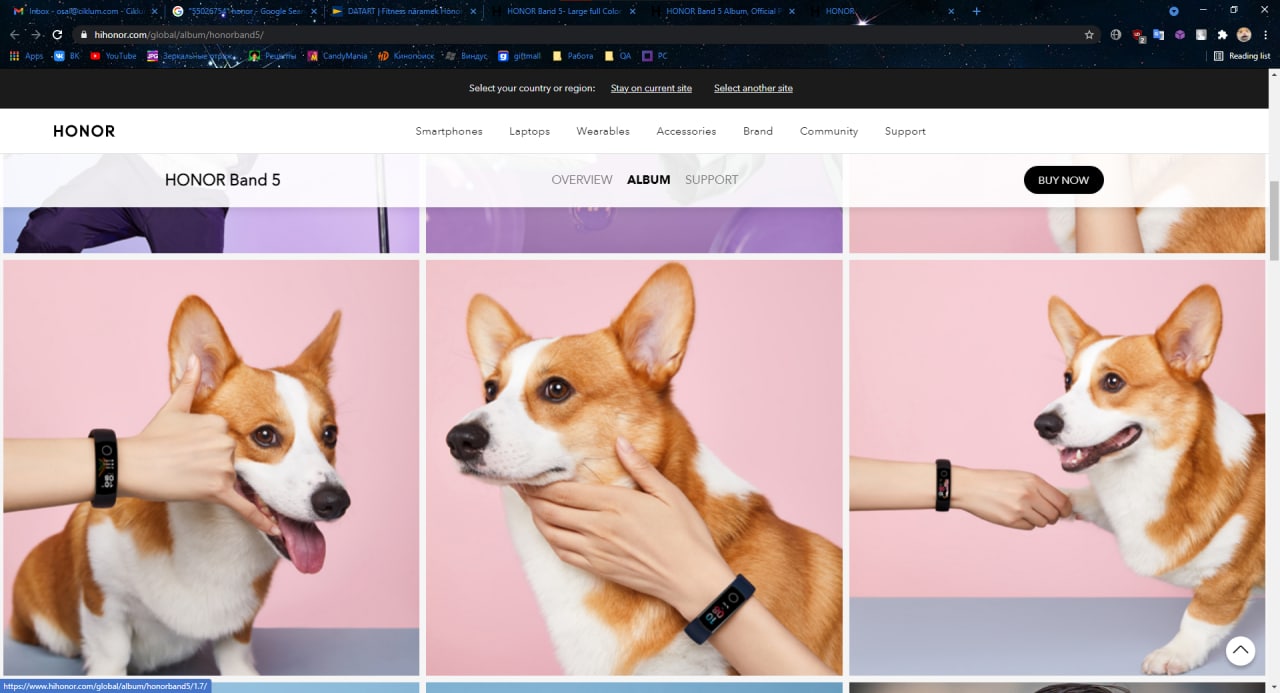1280x693 pixels.
Task: Open the PC bookmark
Action: tap(655, 56)
